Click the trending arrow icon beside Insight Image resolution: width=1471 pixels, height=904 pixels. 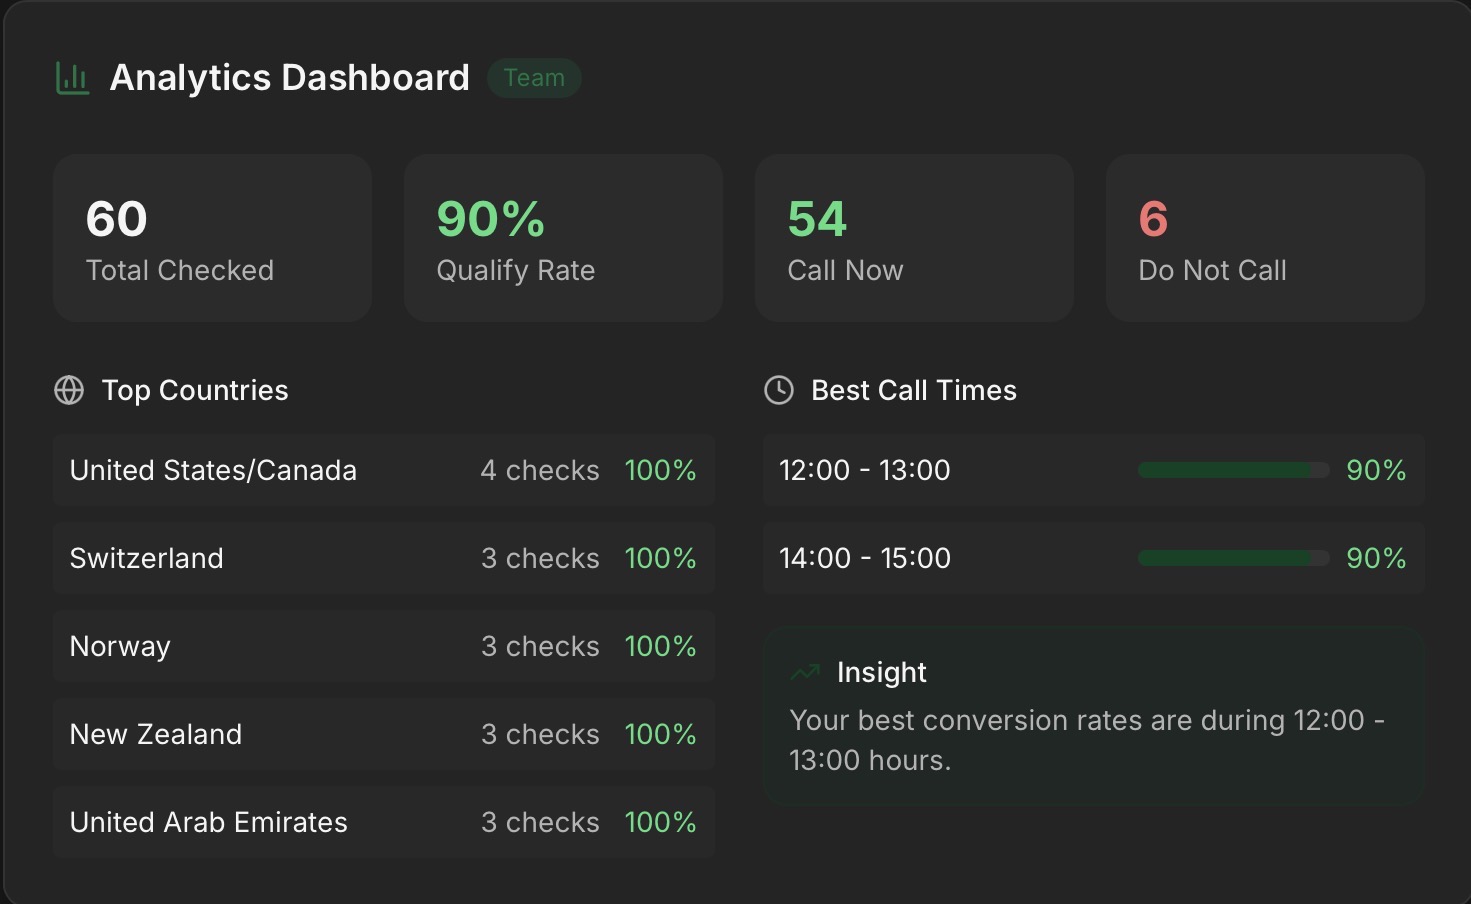point(805,672)
